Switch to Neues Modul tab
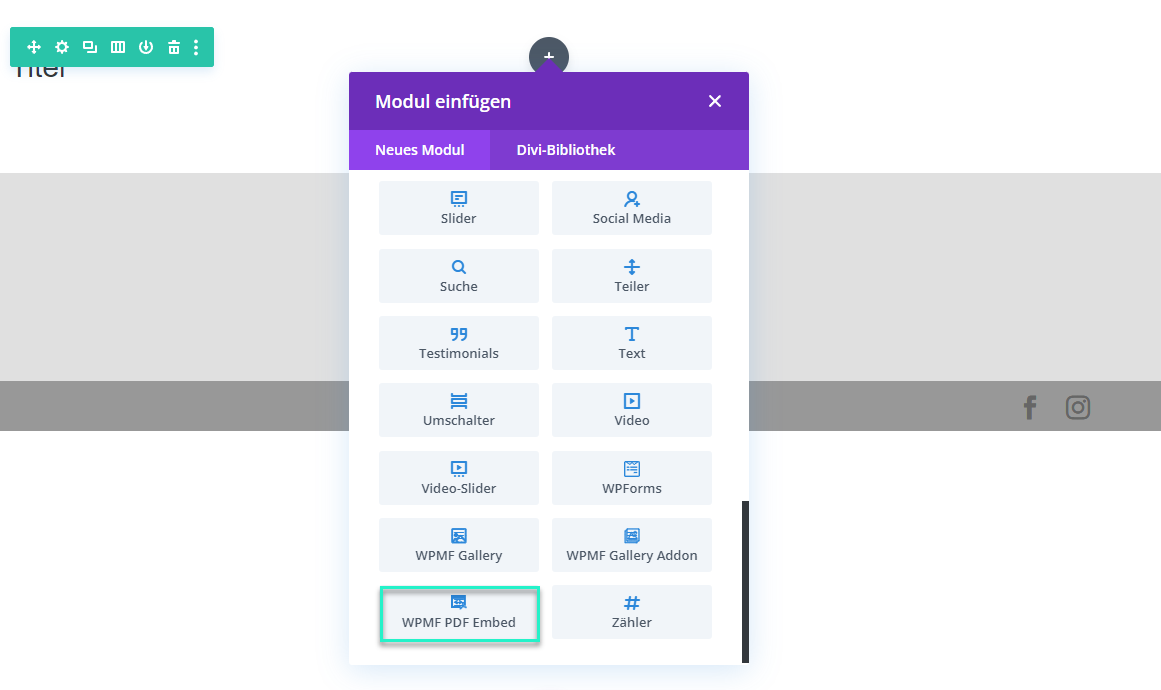Screen dimensions: 1161x690 pos(420,150)
